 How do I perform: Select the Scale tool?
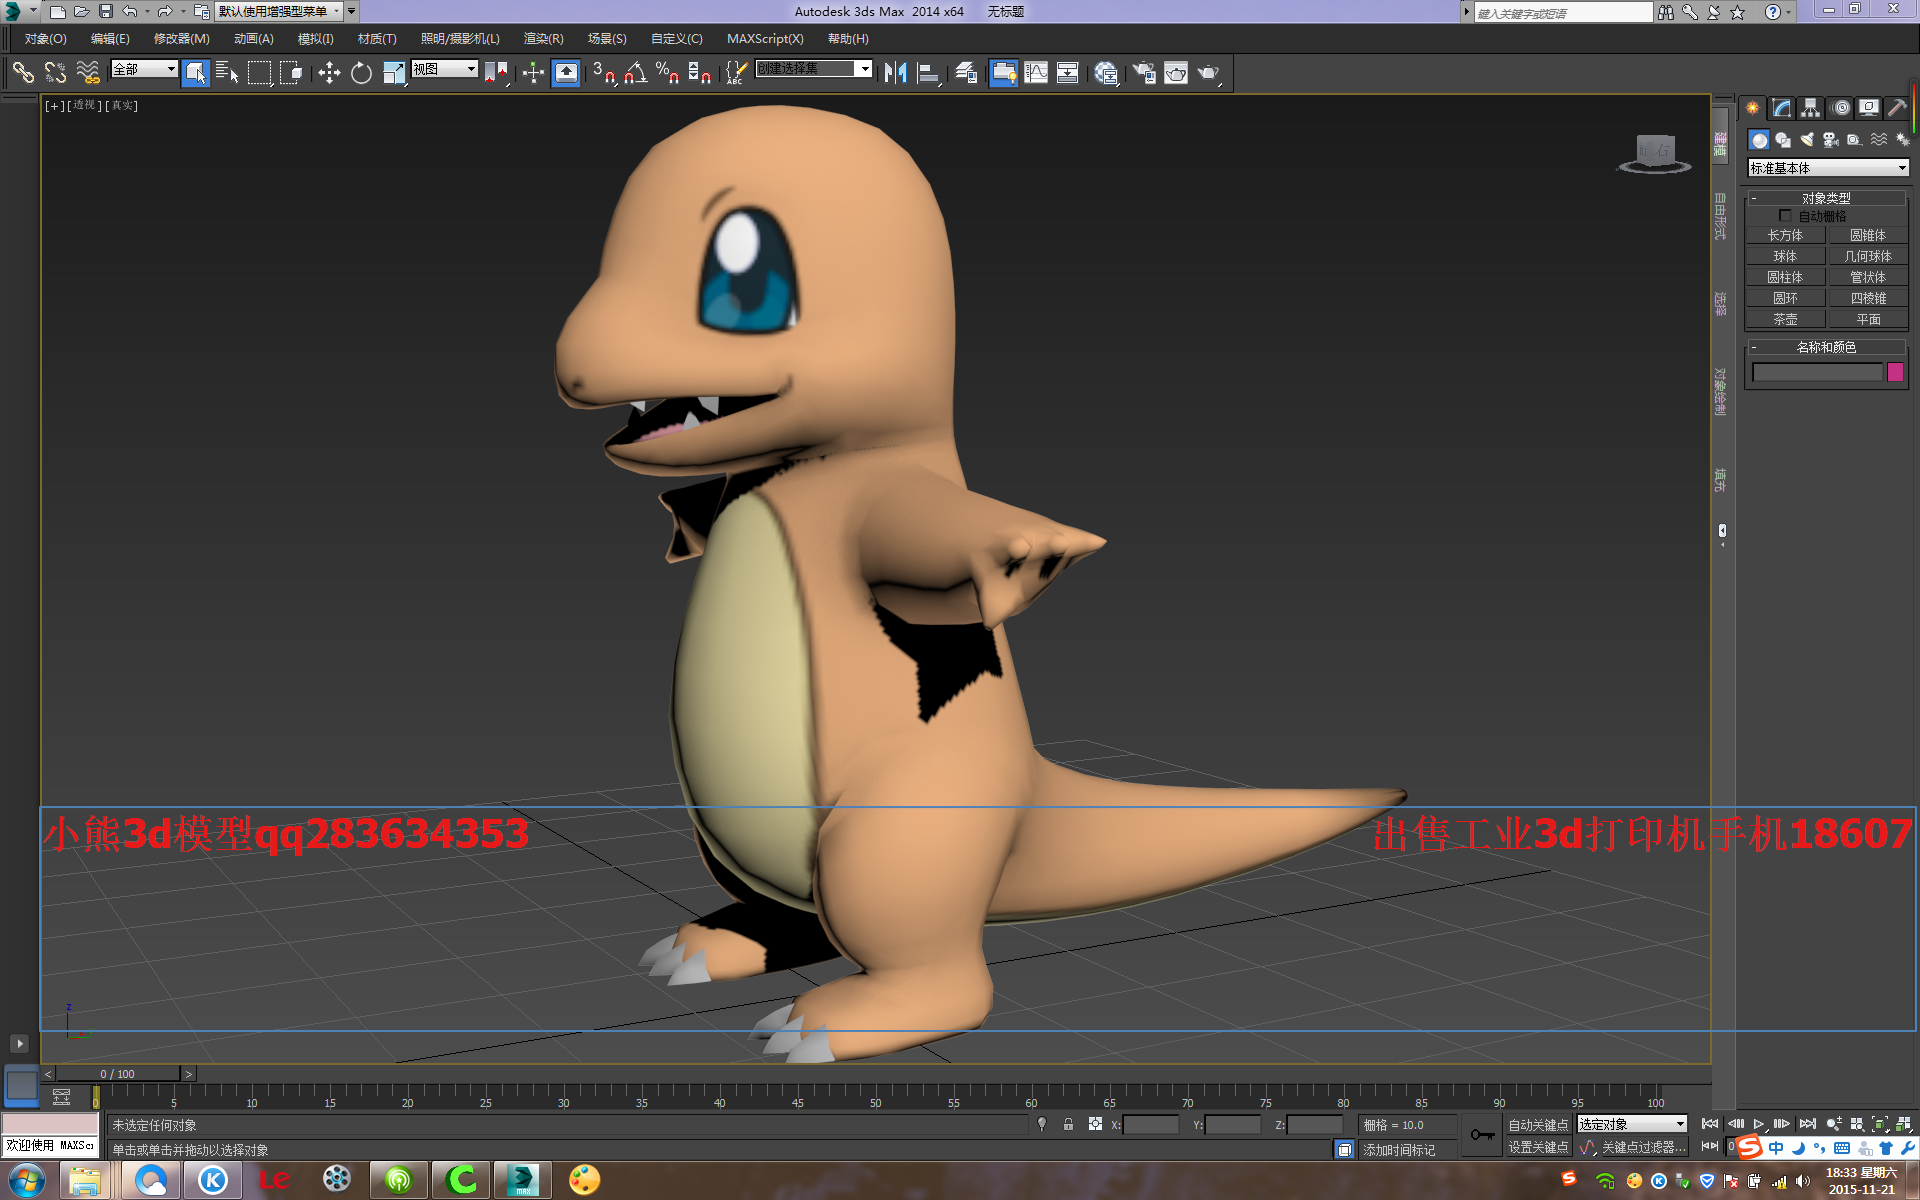[x=394, y=72]
